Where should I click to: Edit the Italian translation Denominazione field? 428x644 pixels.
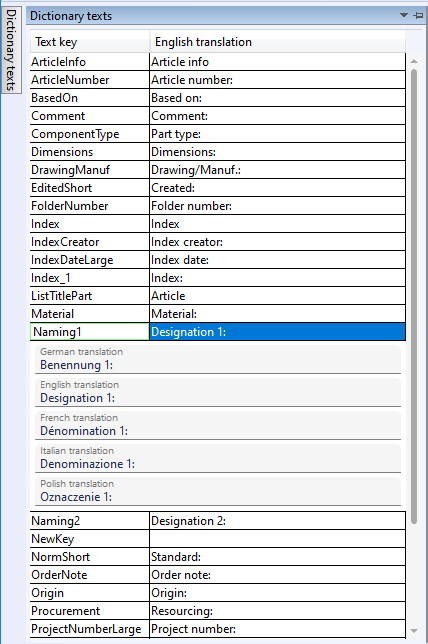pyautogui.click(x=218, y=458)
